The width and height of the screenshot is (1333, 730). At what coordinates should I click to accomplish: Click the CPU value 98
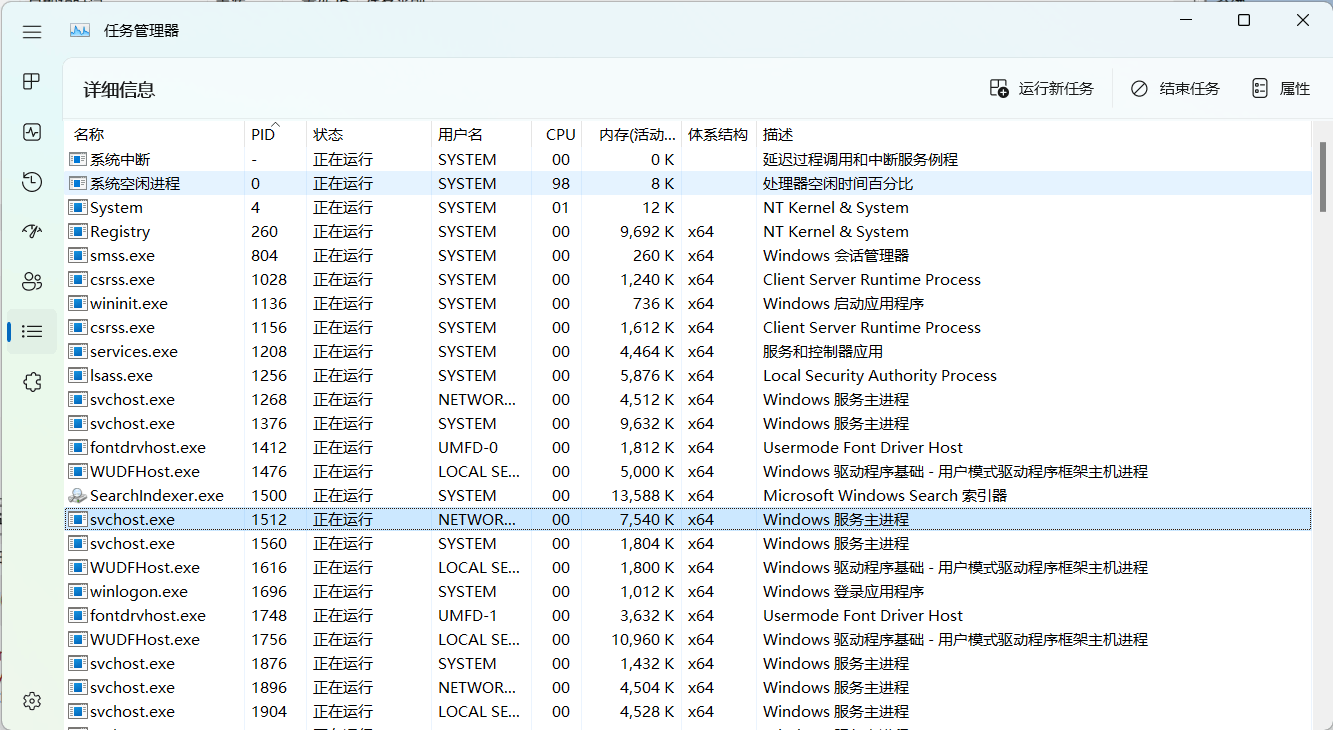561,184
